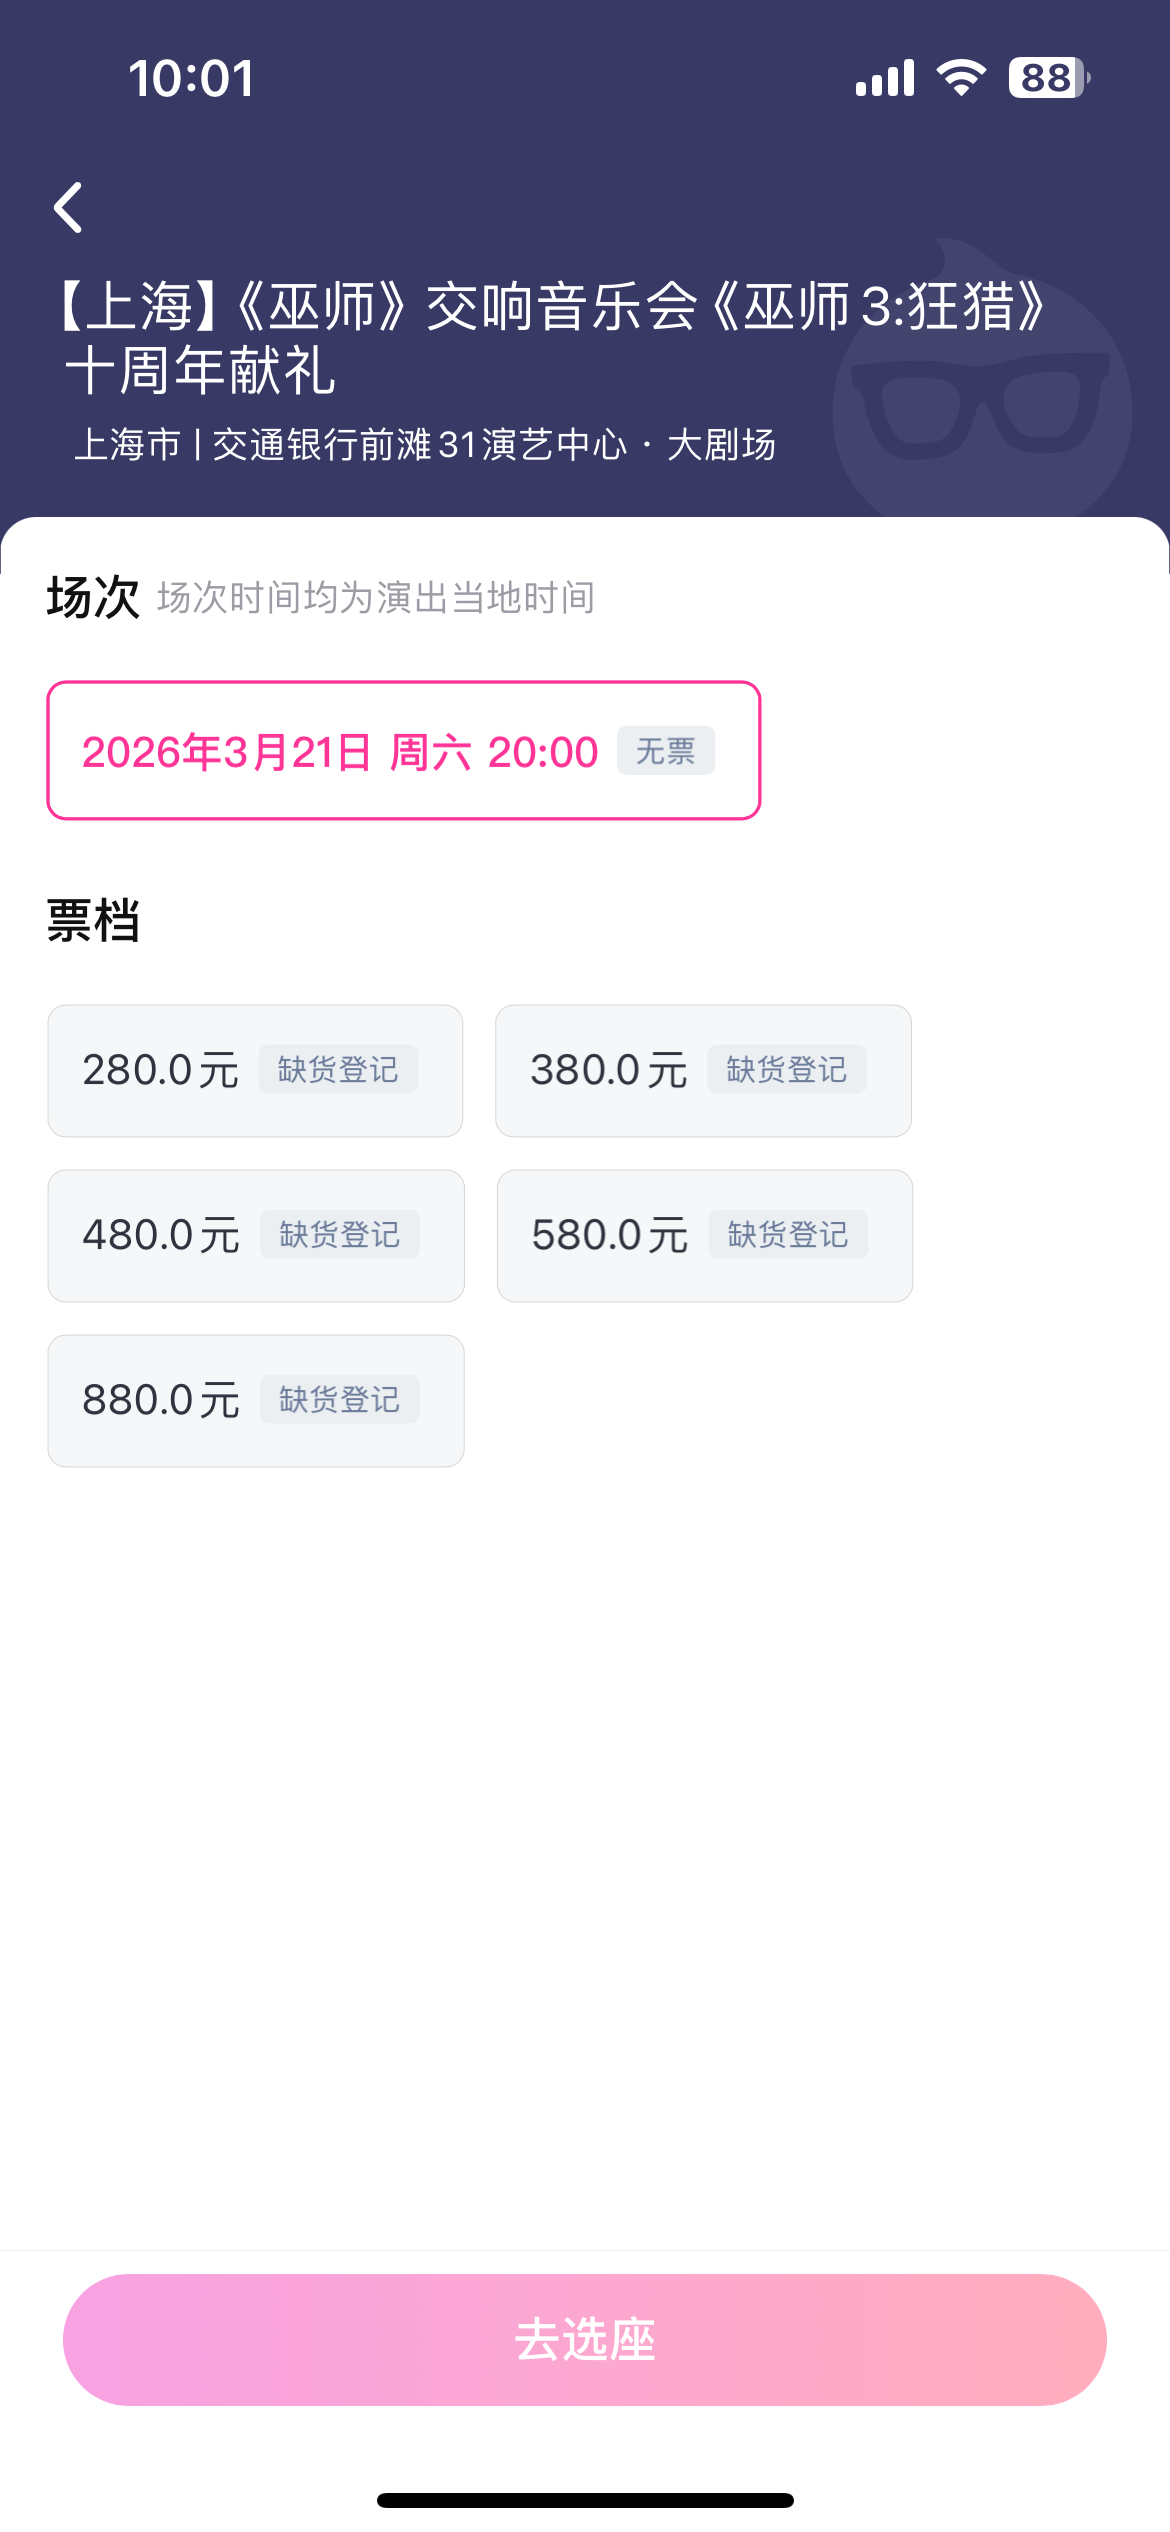Viewport: 1170px width, 2532px height.
Task: Tap 缺货登记 tag for 880.0元
Action: 340,1400
